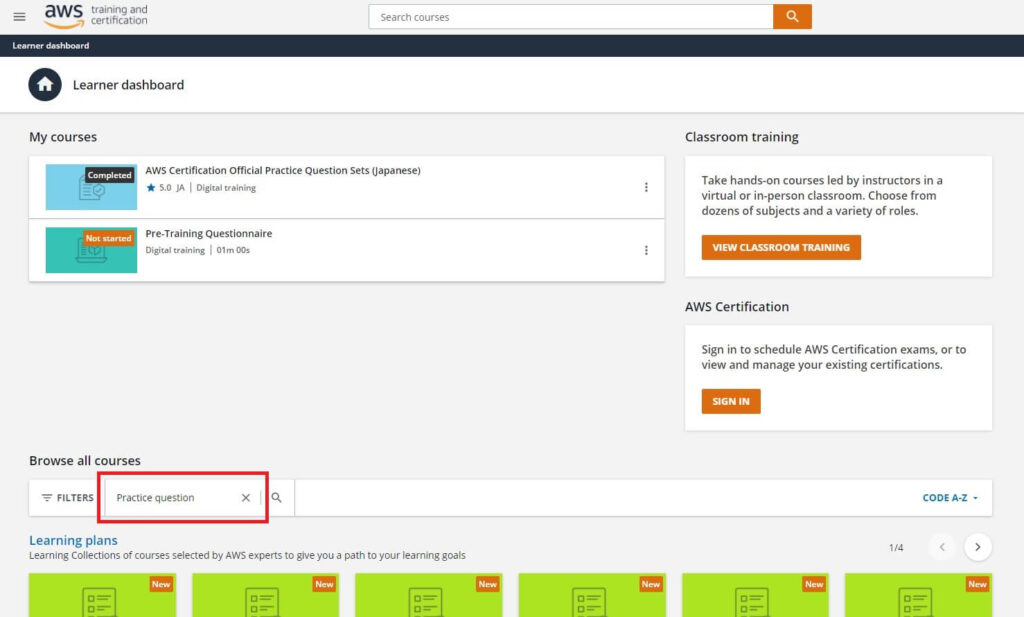Image resolution: width=1024 pixels, height=617 pixels.
Task: Open options menu for Practice Question Sets course
Action: pyautogui.click(x=646, y=187)
